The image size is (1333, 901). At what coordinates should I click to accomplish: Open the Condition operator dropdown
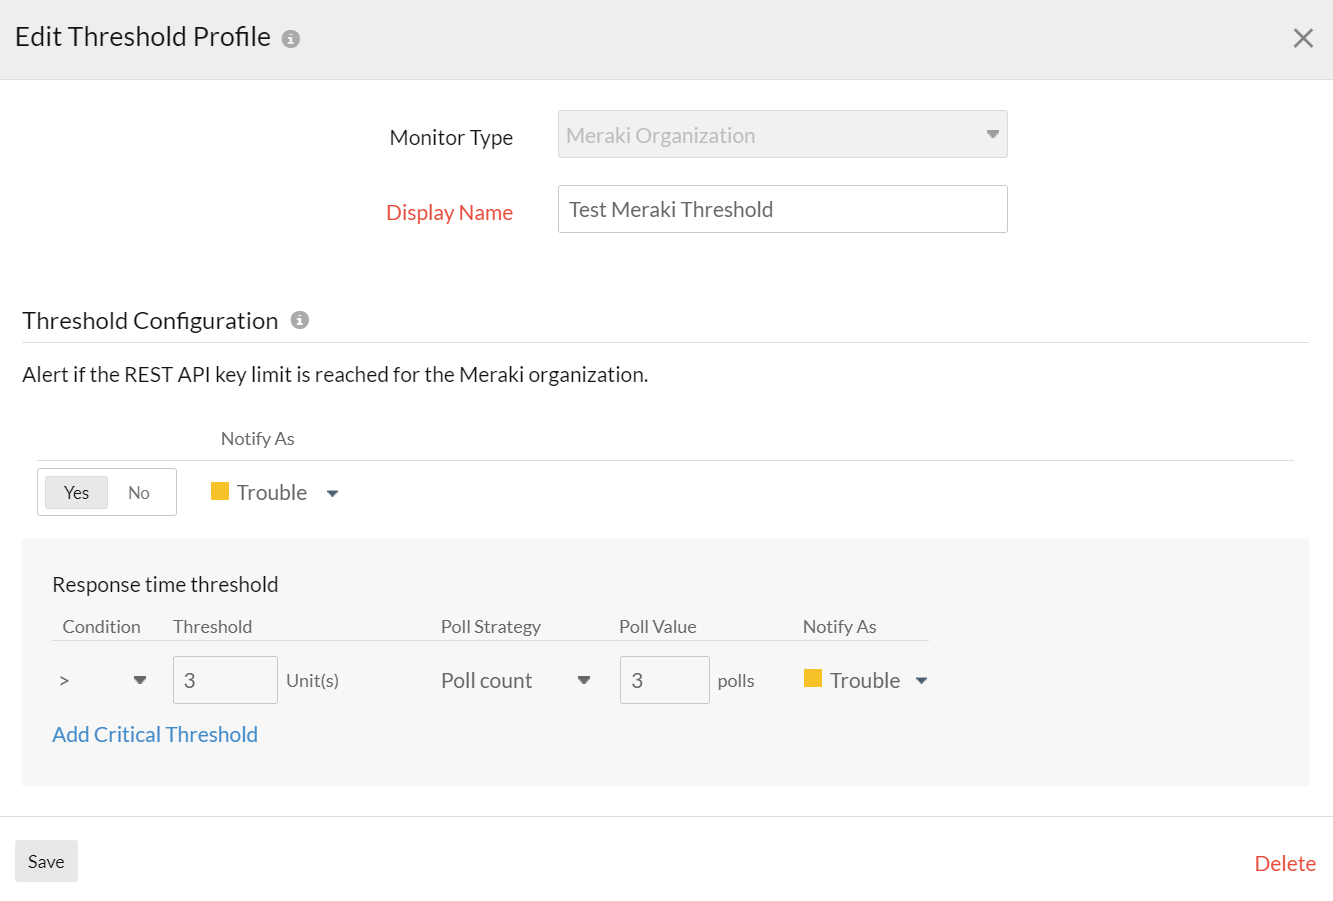pyautogui.click(x=102, y=680)
